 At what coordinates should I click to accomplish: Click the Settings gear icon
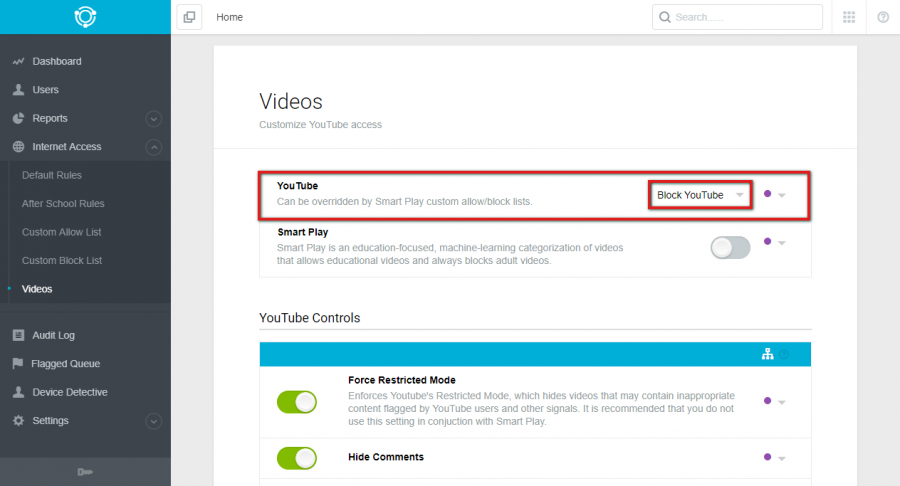[18, 421]
